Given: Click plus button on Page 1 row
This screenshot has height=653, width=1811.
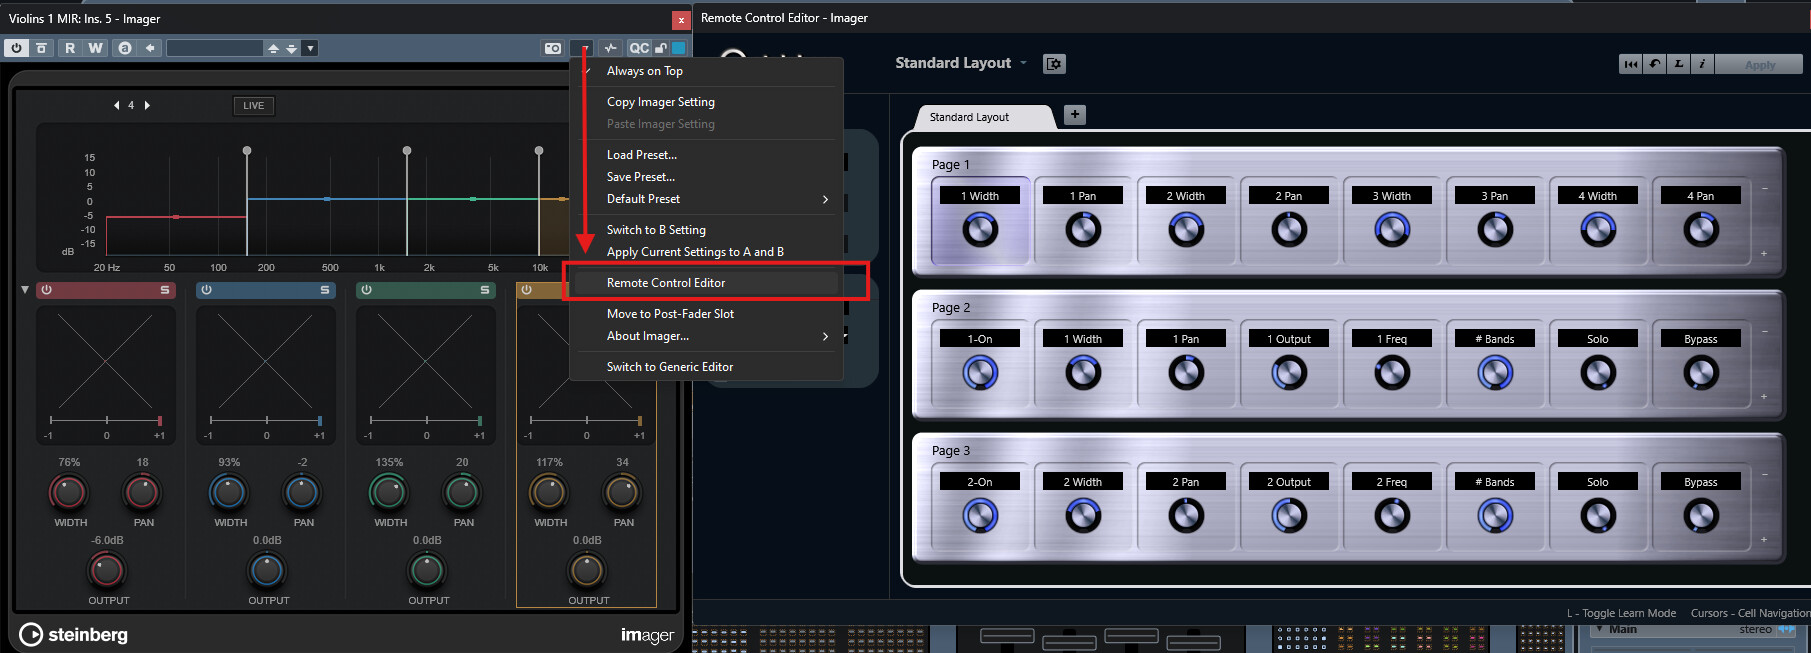Looking at the screenshot, I should [x=1764, y=254].
